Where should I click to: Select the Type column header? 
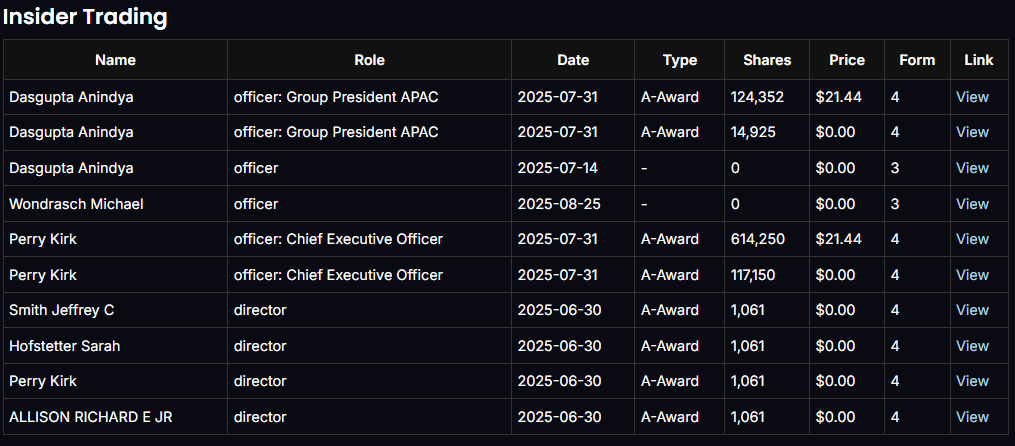coord(680,60)
